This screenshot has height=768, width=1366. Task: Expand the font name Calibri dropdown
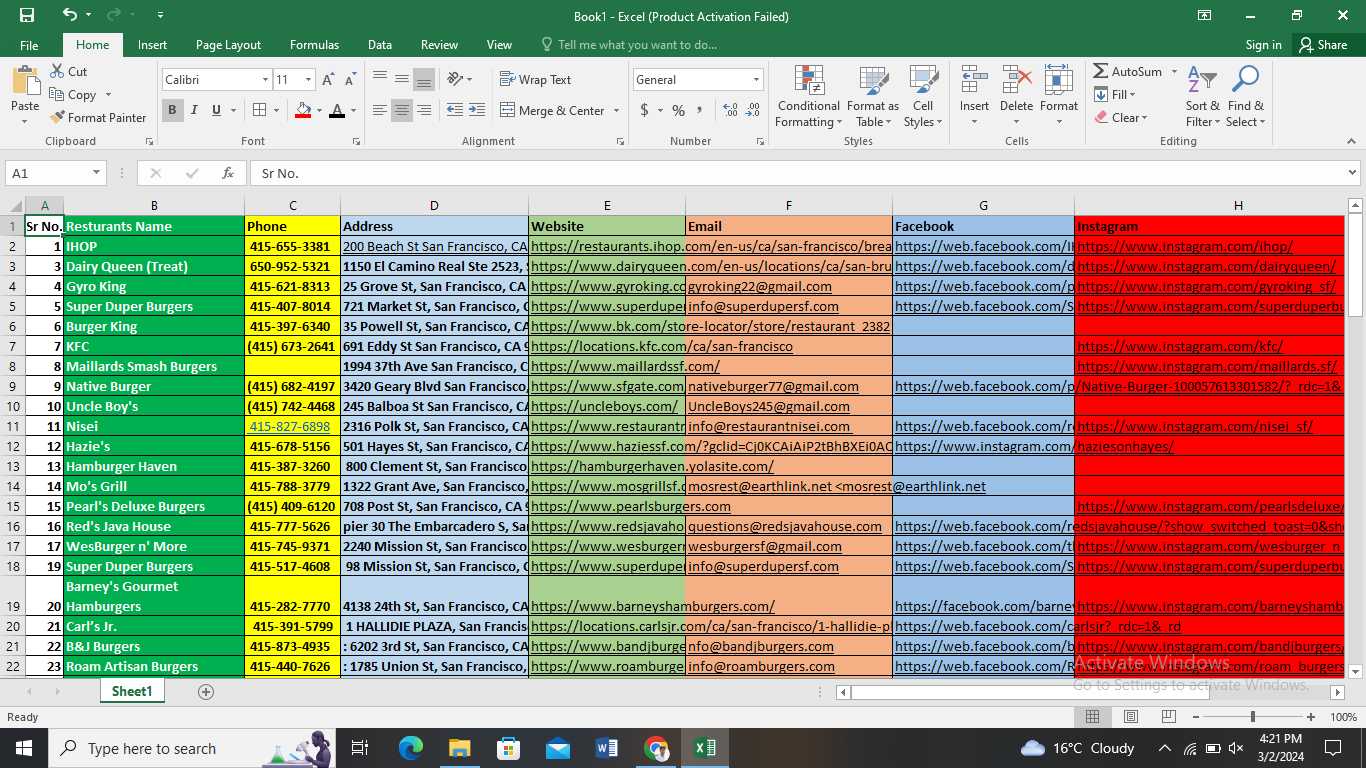click(265, 80)
